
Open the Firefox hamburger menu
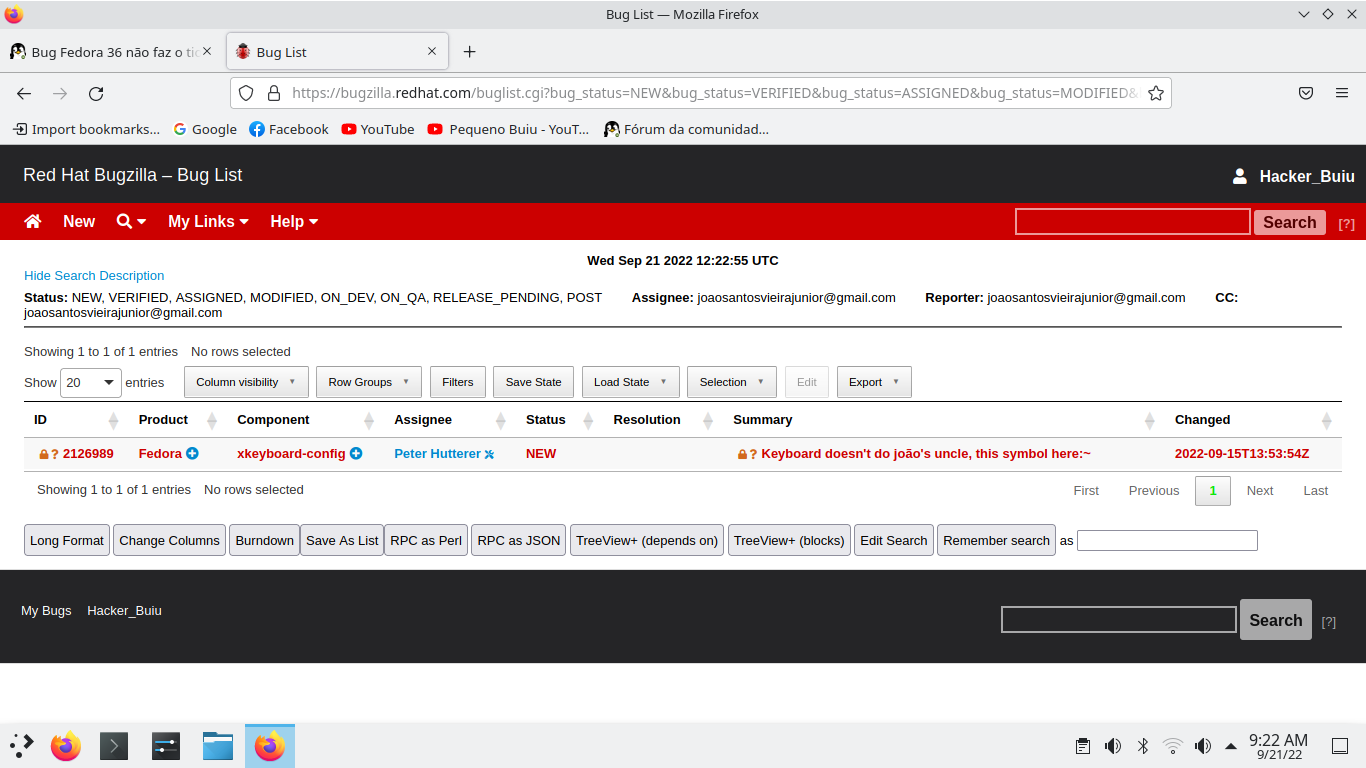tap(1342, 93)
